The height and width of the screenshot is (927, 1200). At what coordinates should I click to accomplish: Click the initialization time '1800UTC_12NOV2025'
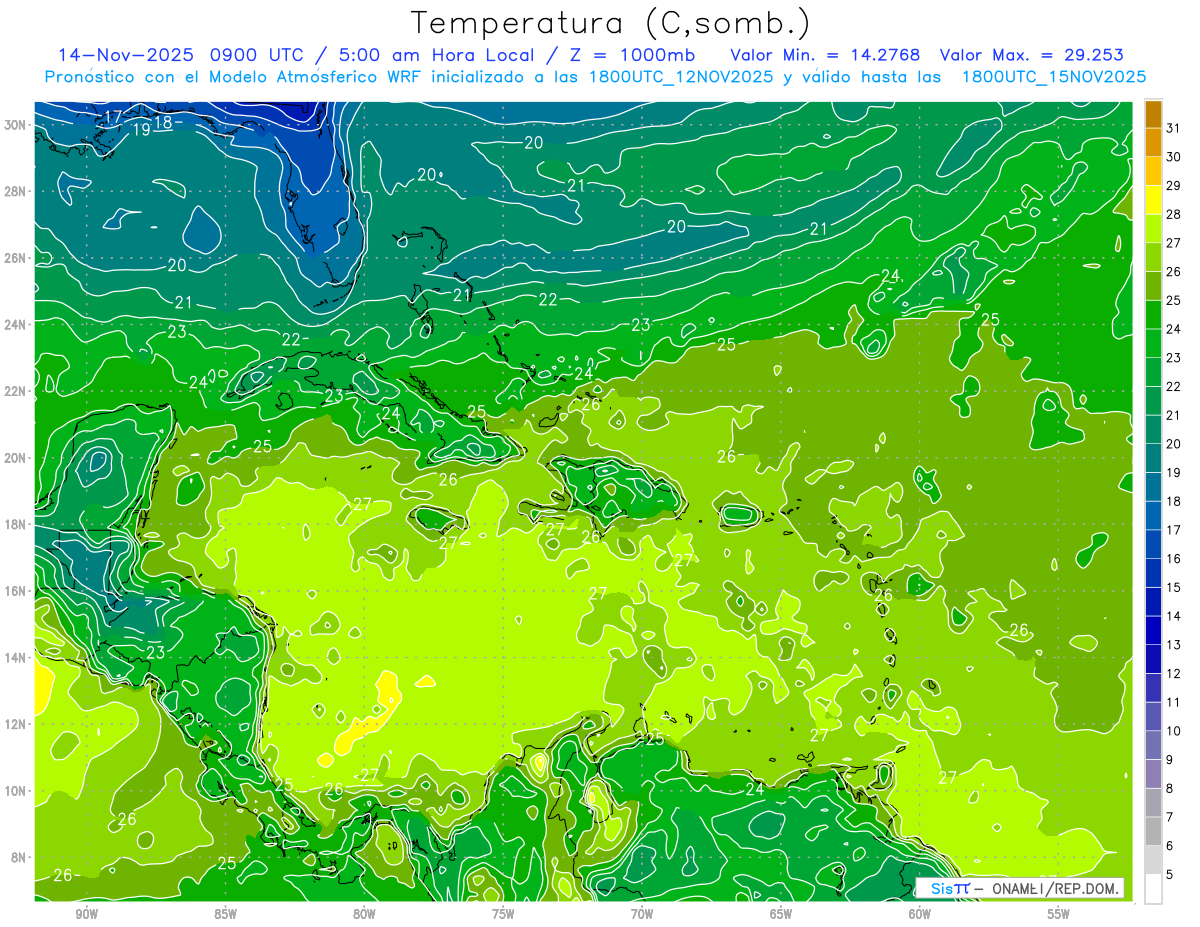(x=678, y=77)
